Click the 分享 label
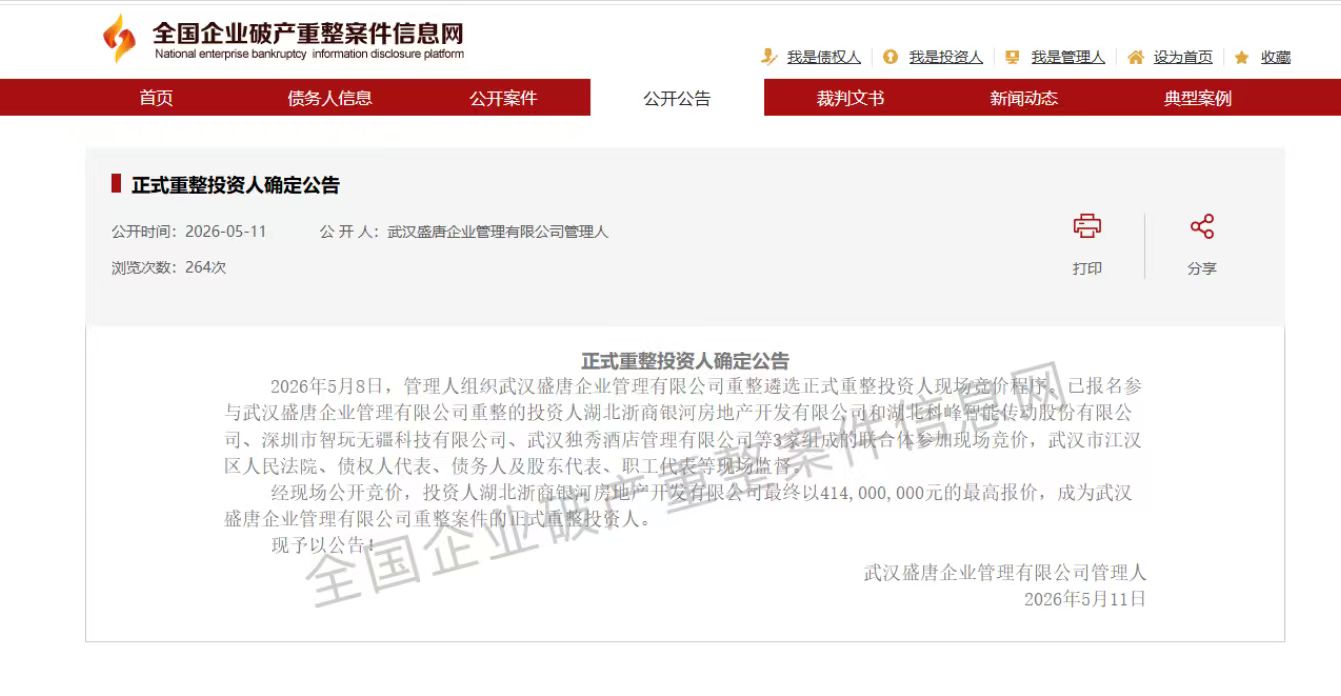Viewport: 1341px width, 696px height. [x=1202, y=268]
